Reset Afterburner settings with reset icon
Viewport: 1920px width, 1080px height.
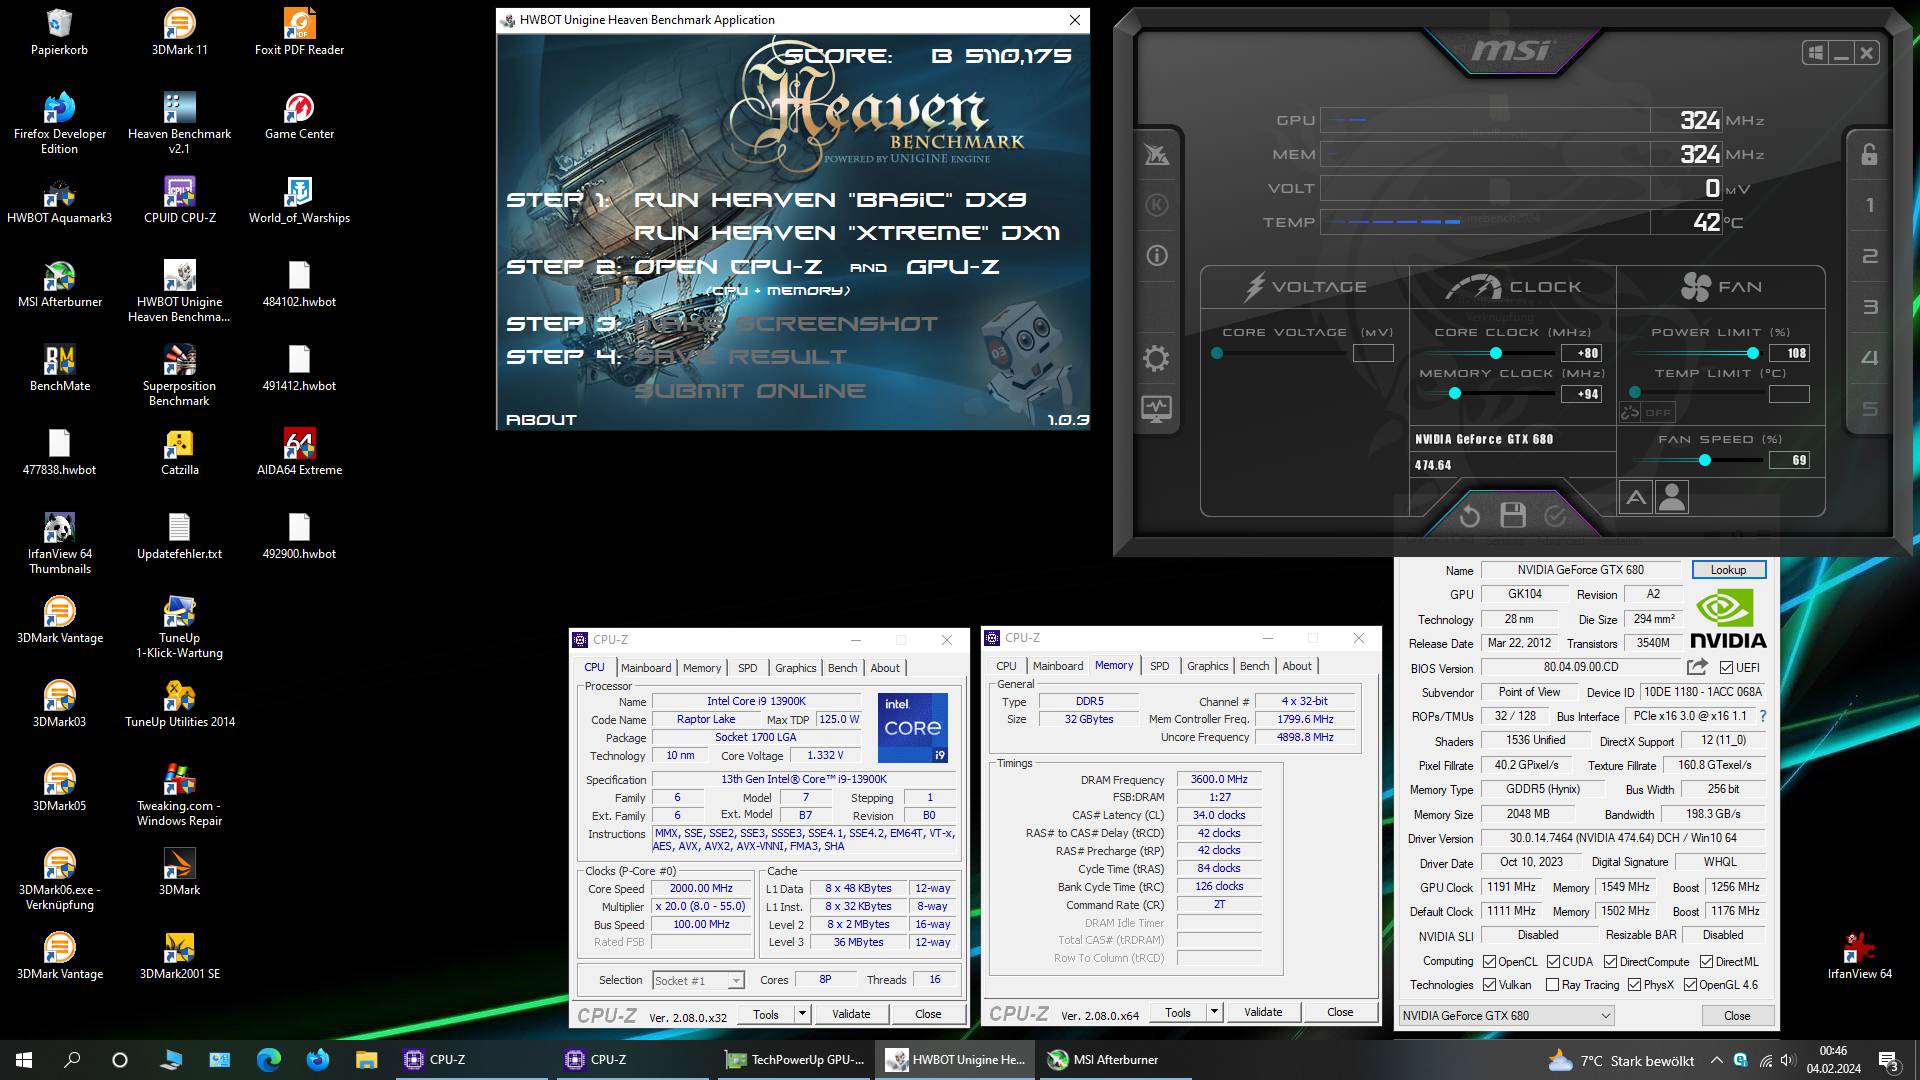(1469, 516)
